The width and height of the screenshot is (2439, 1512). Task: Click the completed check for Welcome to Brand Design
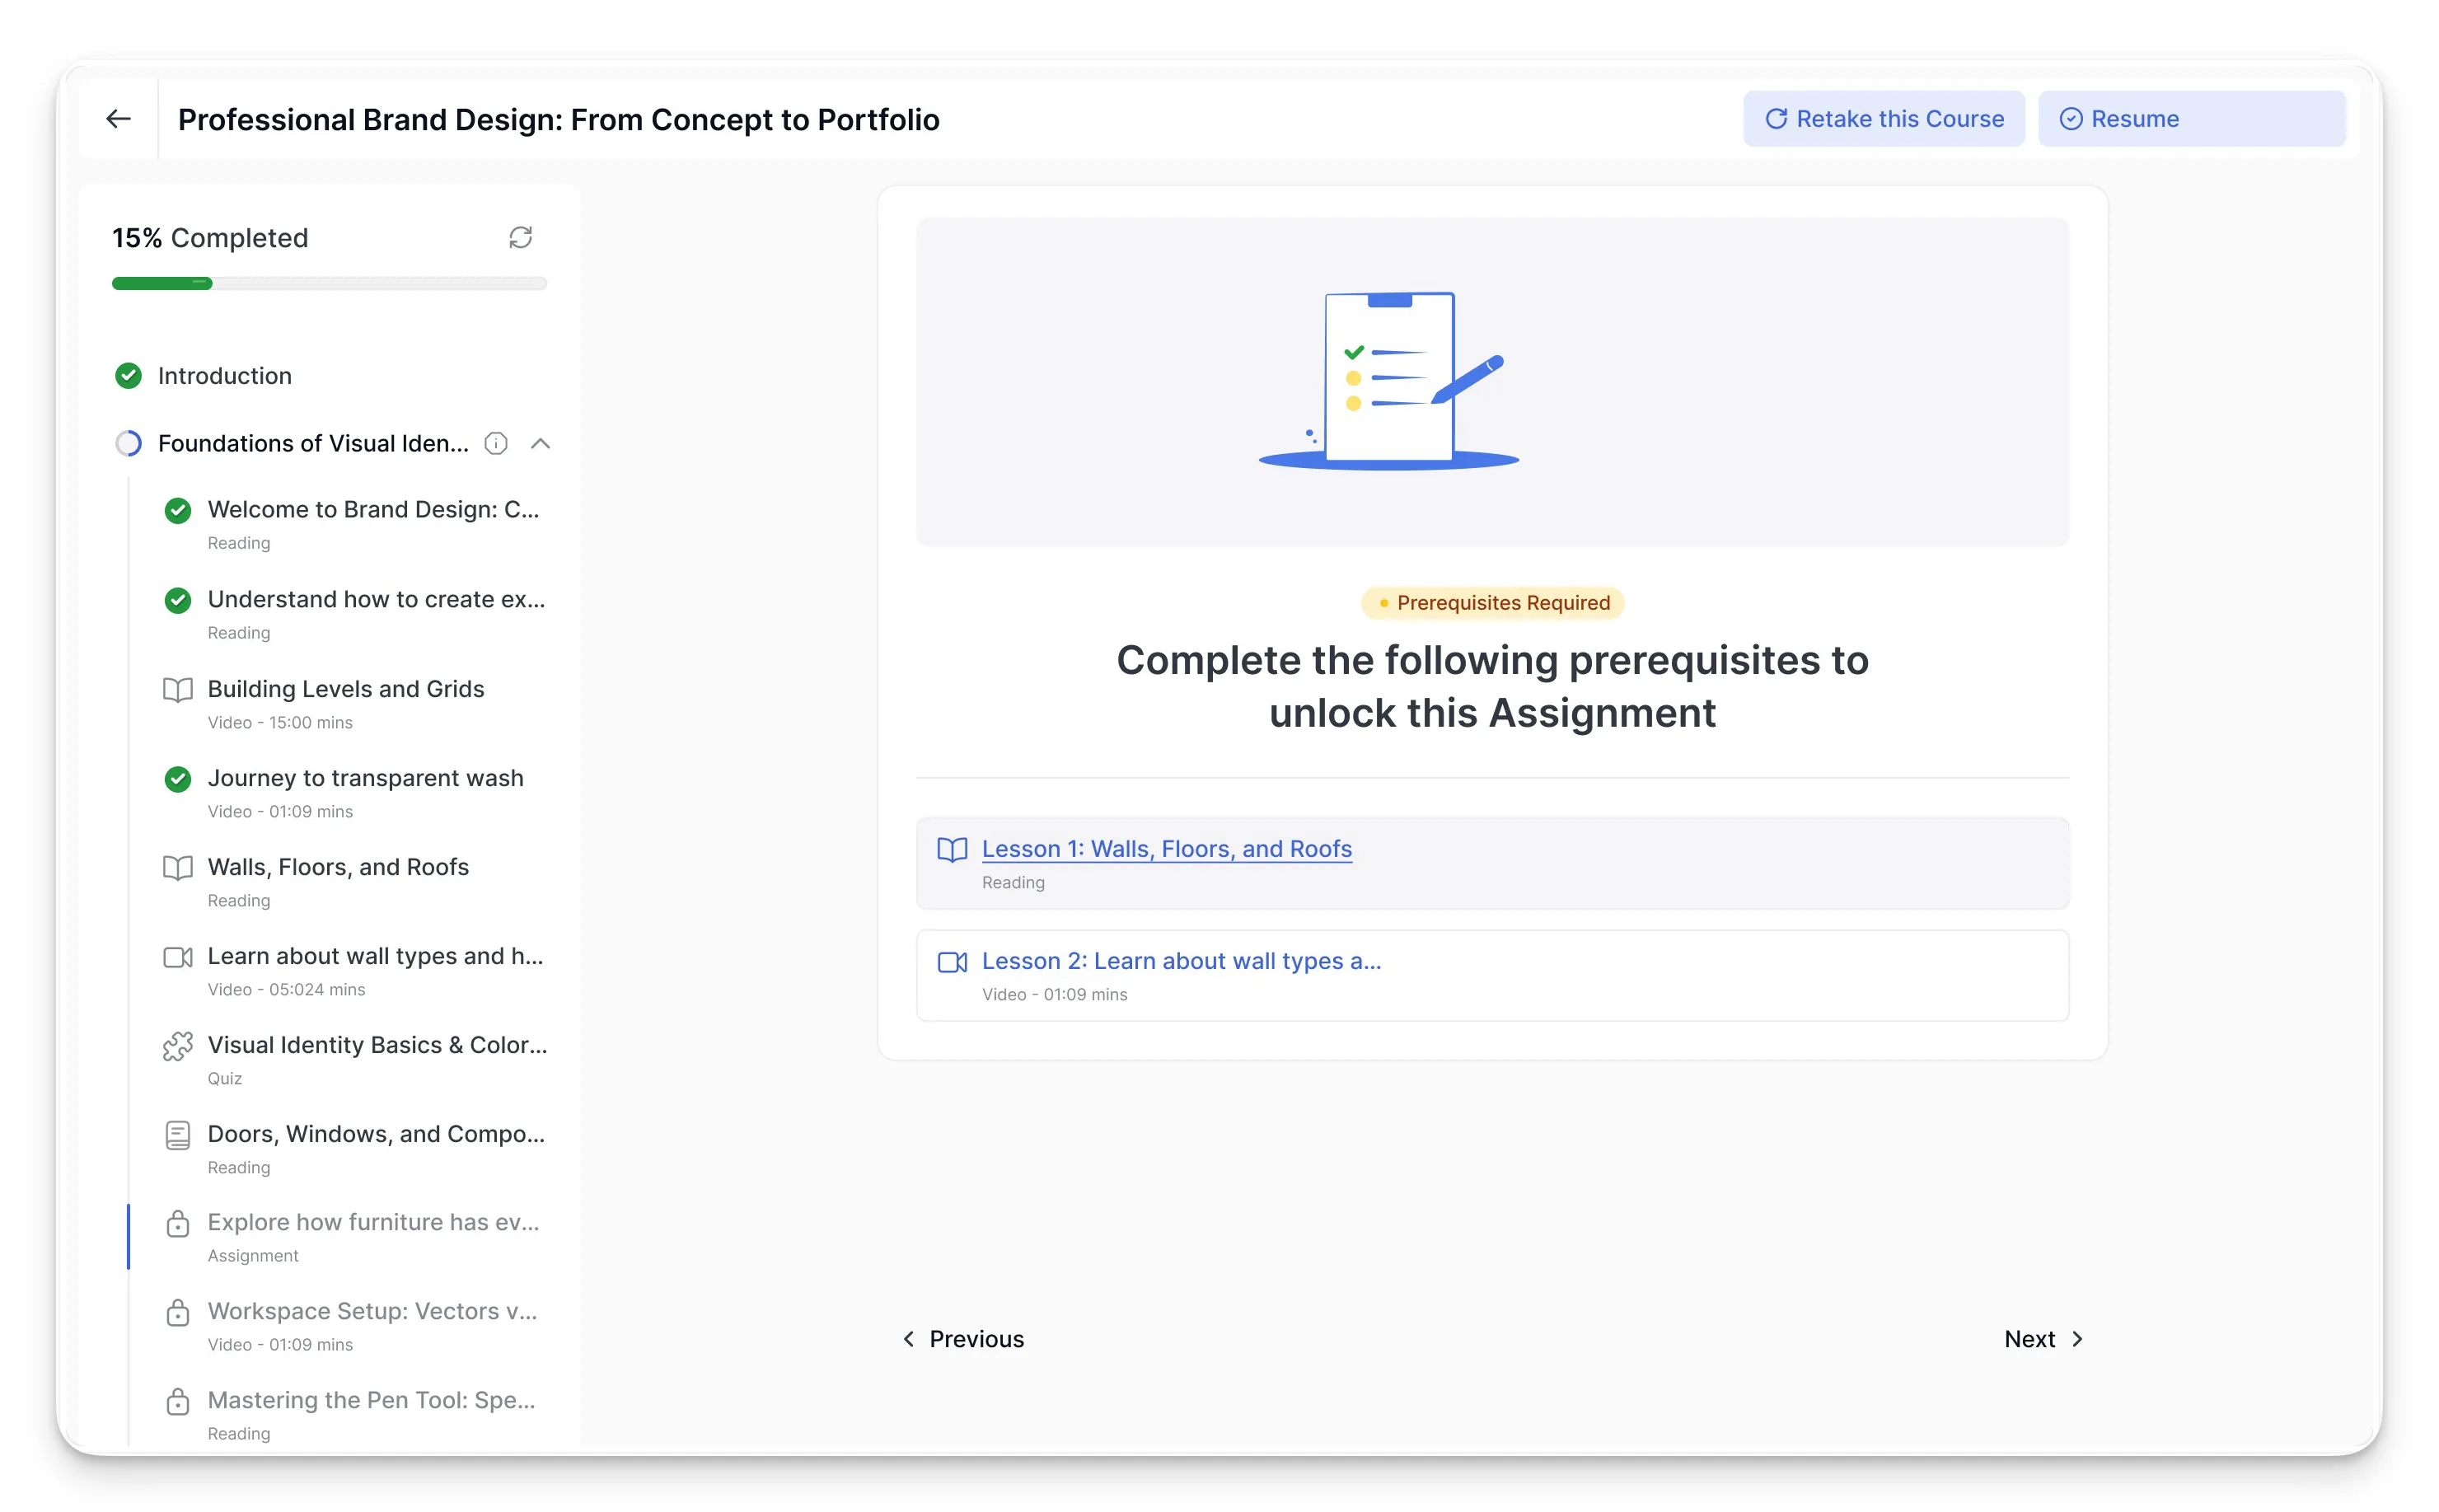tap(178, 510)
